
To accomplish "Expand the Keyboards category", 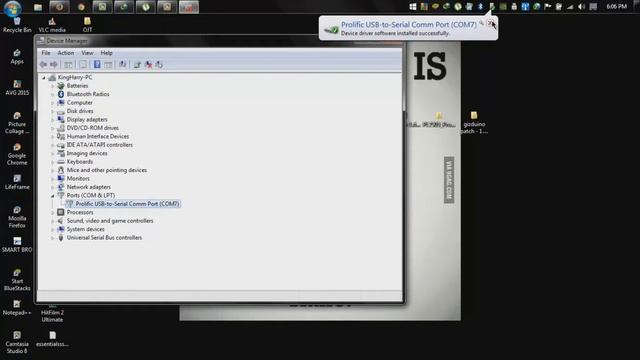I will (52, 162).
